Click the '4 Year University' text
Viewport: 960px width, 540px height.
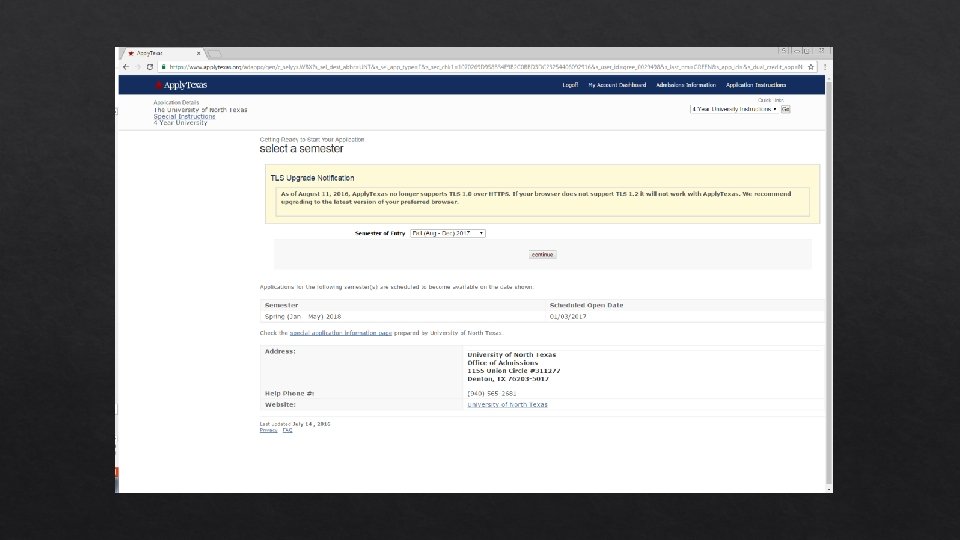coord(180,123)
